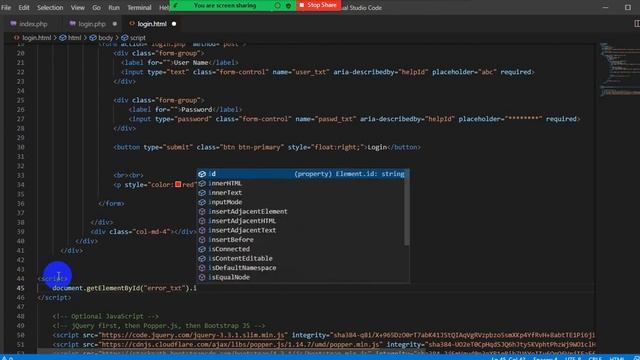640x360 pixels.
Task: Open the Edit menu
Action: tap(24, 8)
